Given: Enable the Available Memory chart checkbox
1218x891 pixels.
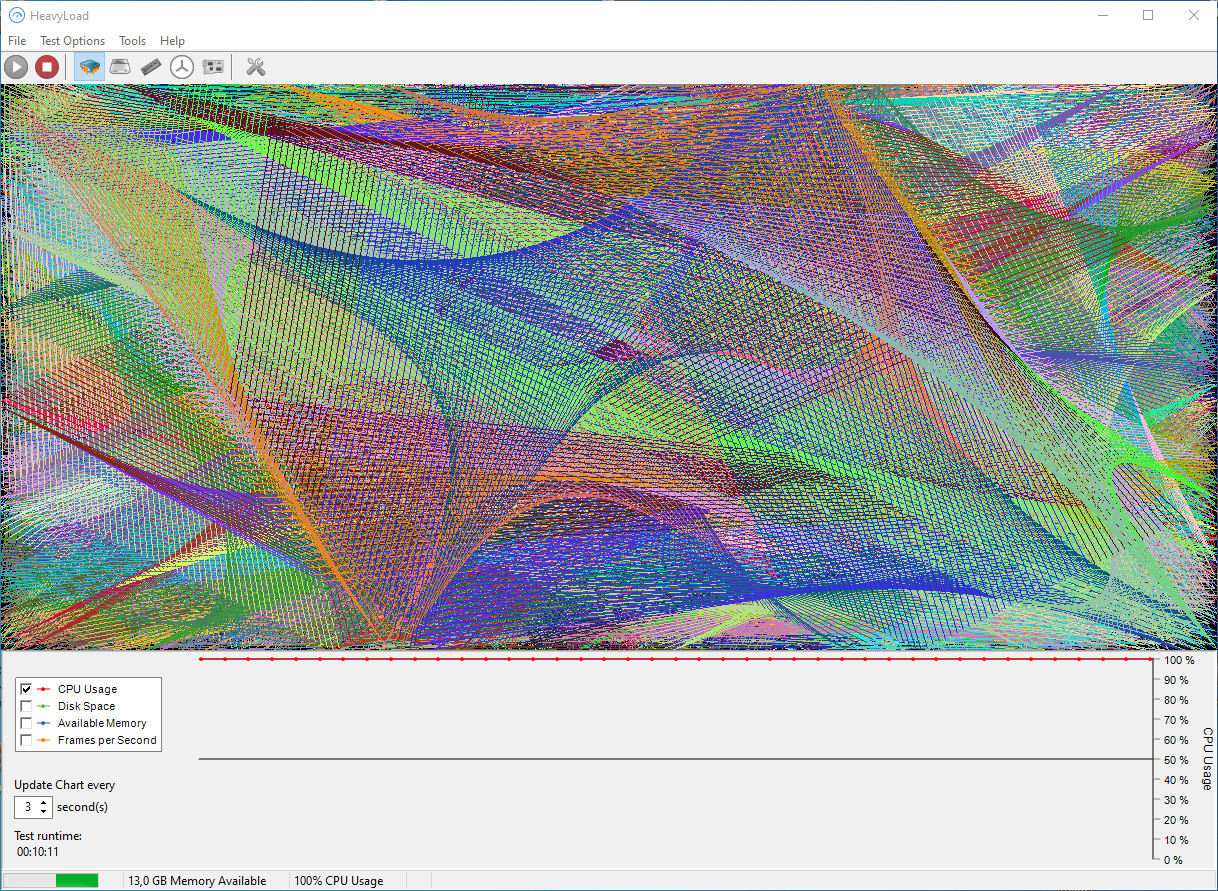Looking at the screenshot, I should point(26,723).
